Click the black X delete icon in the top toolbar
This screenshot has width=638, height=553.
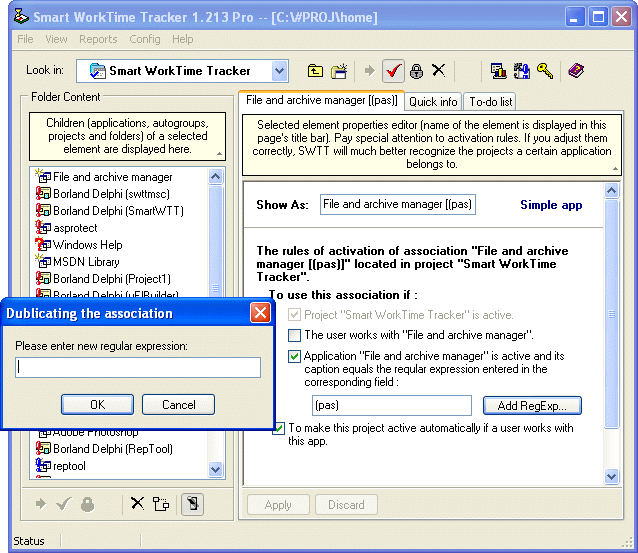439,70
